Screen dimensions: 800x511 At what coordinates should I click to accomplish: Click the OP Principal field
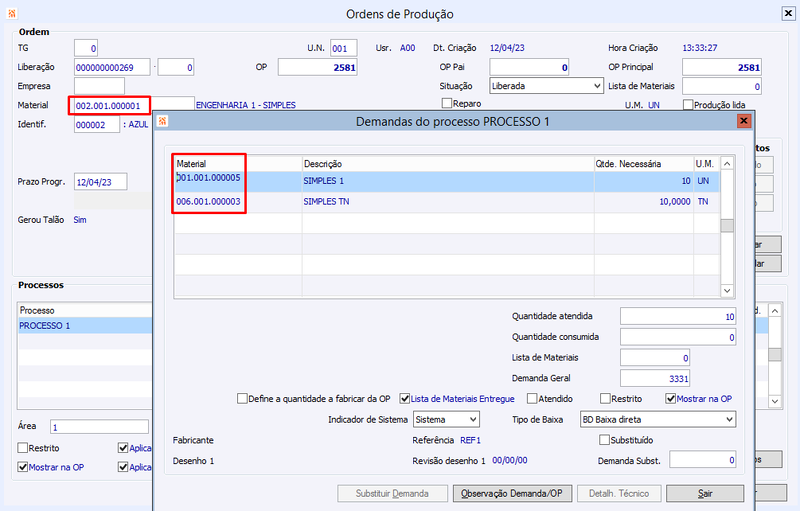(722, 67)
